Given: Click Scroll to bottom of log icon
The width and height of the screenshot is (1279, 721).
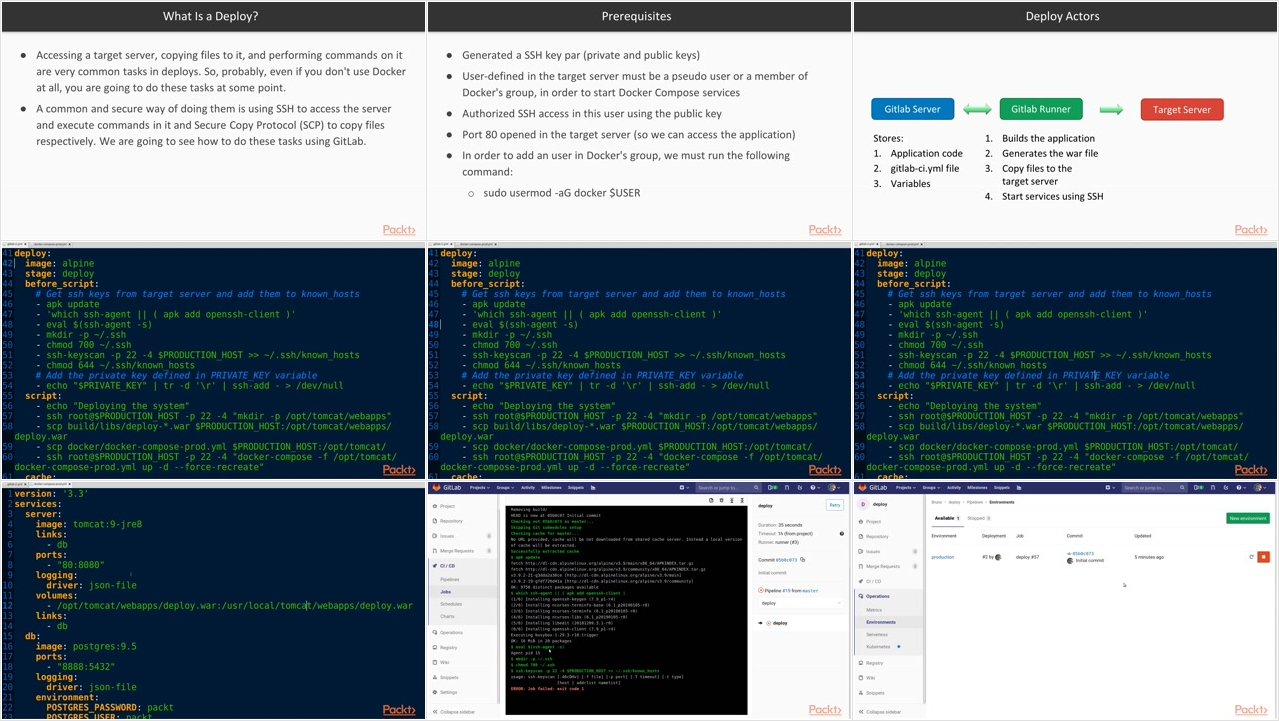Looking at the screenshot, I should click(742, 500).
